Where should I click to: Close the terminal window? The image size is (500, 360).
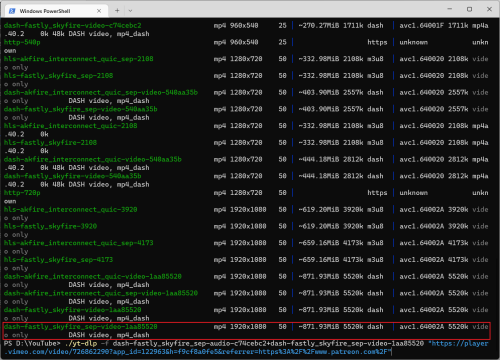click(x=489, y=9)
